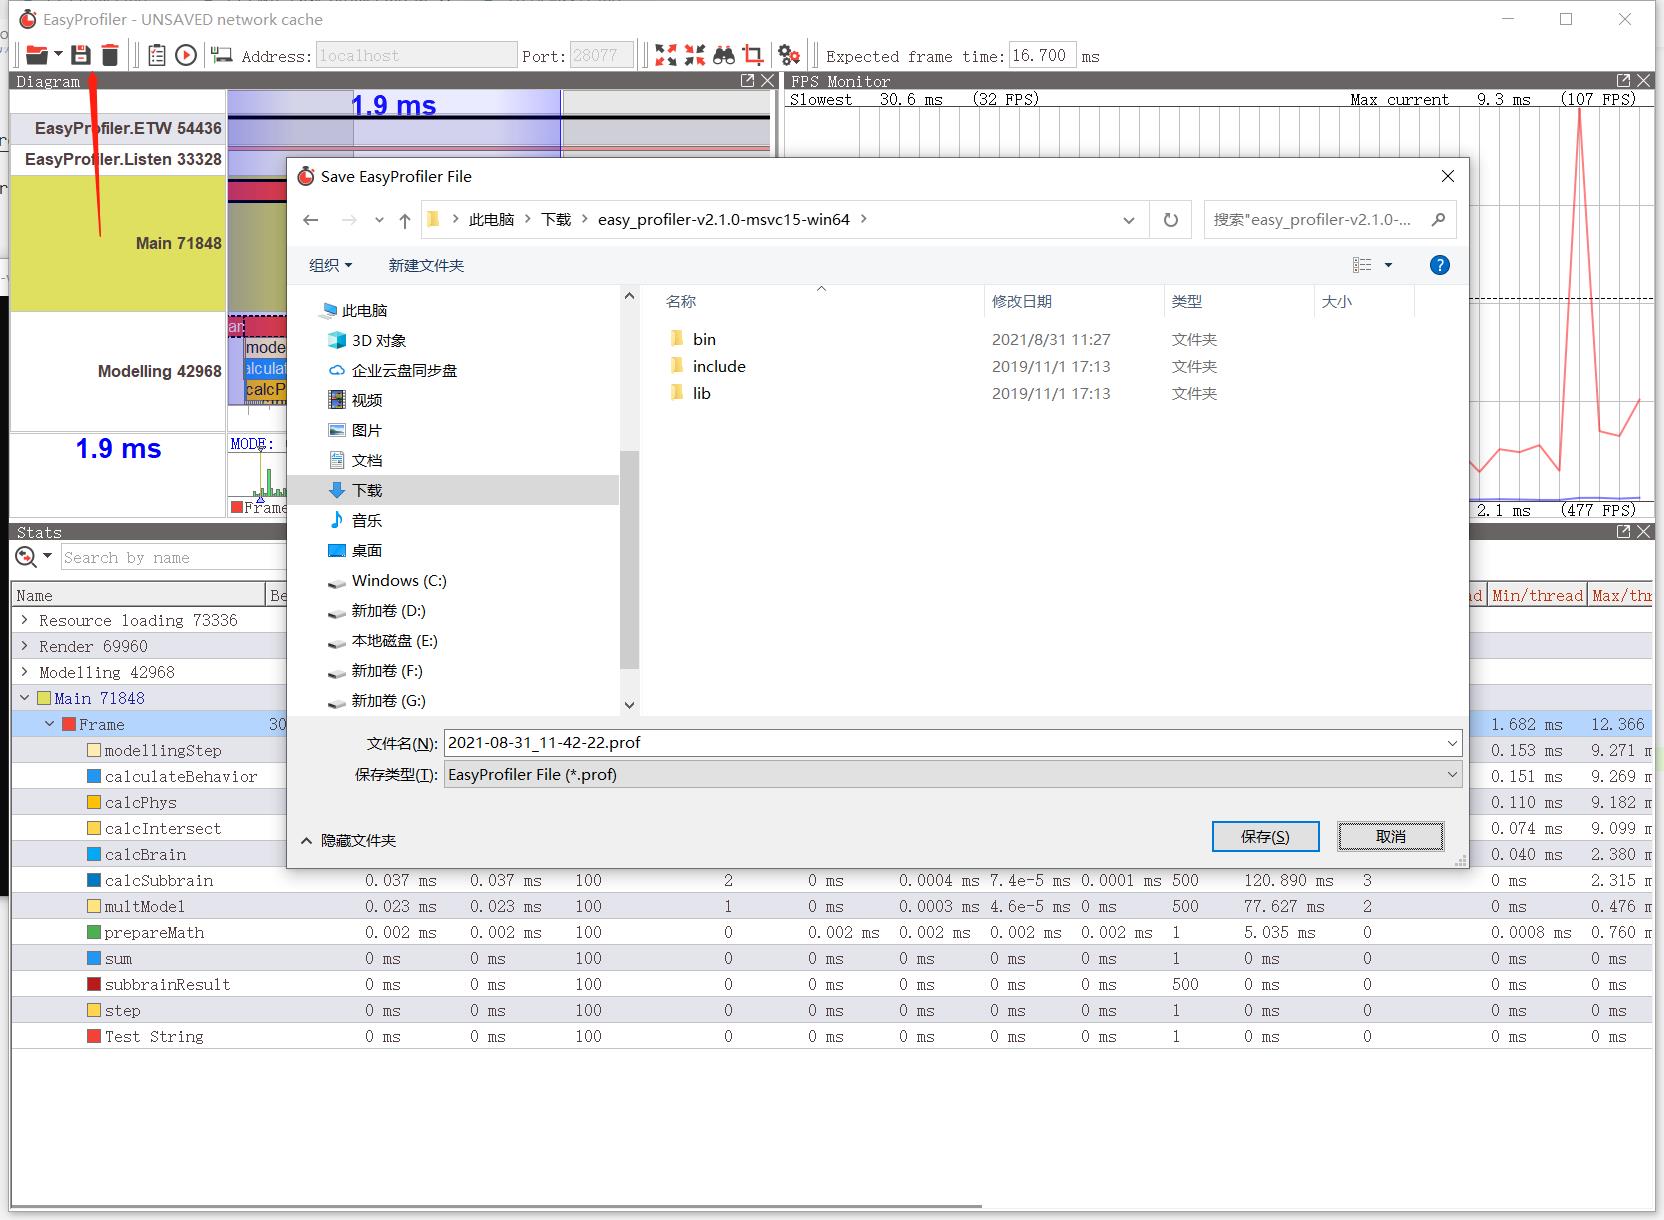This screenshot has width=1664, height=1220.
Task: Select the include folder
Action: point(718,366)
